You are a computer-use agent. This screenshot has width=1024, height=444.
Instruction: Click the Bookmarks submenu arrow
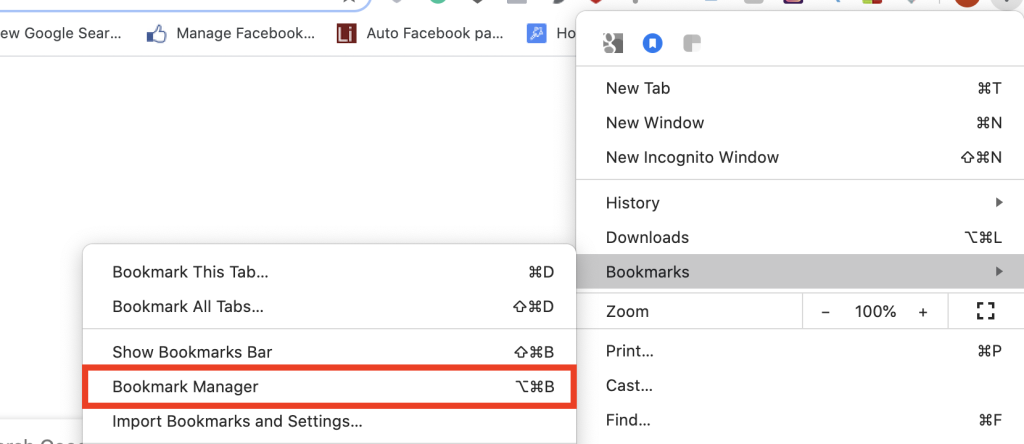point(999,272)
